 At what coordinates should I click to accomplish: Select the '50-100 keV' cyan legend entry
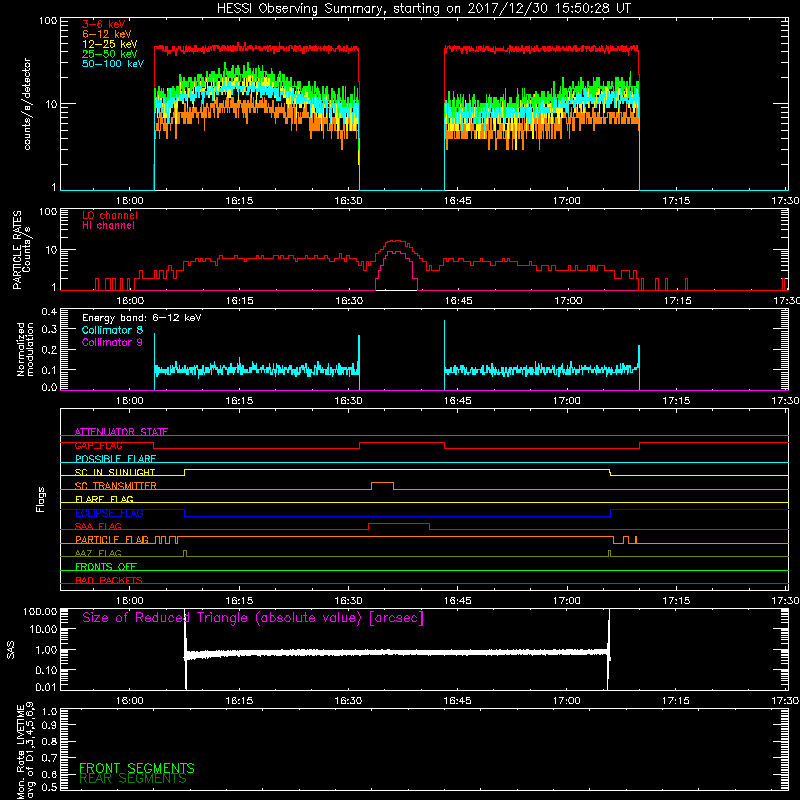coord(113,64)
